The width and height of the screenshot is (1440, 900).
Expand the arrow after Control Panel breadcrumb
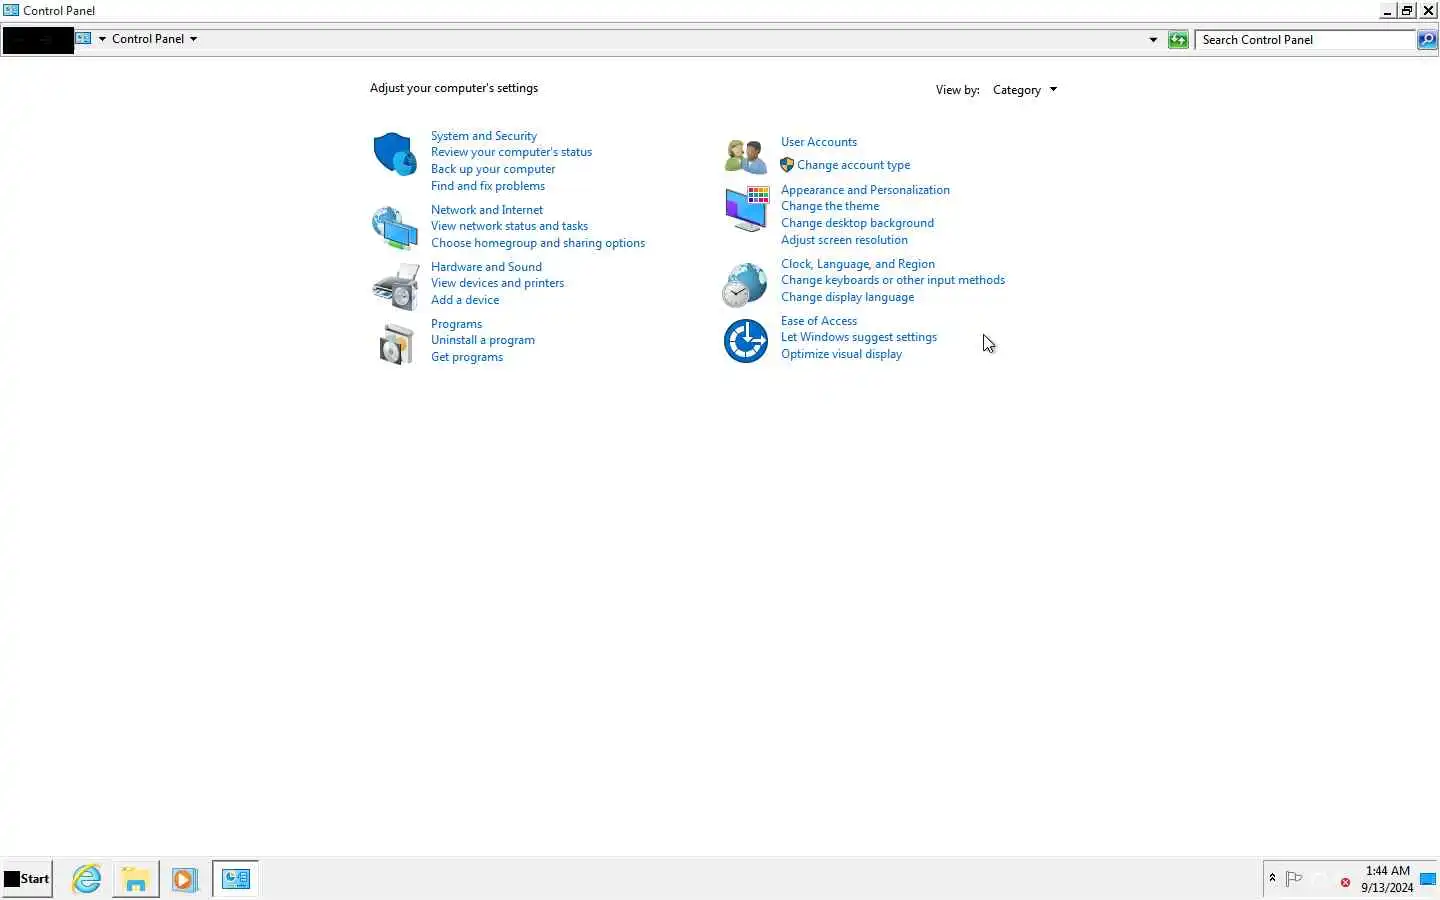[x=193, y=39]
